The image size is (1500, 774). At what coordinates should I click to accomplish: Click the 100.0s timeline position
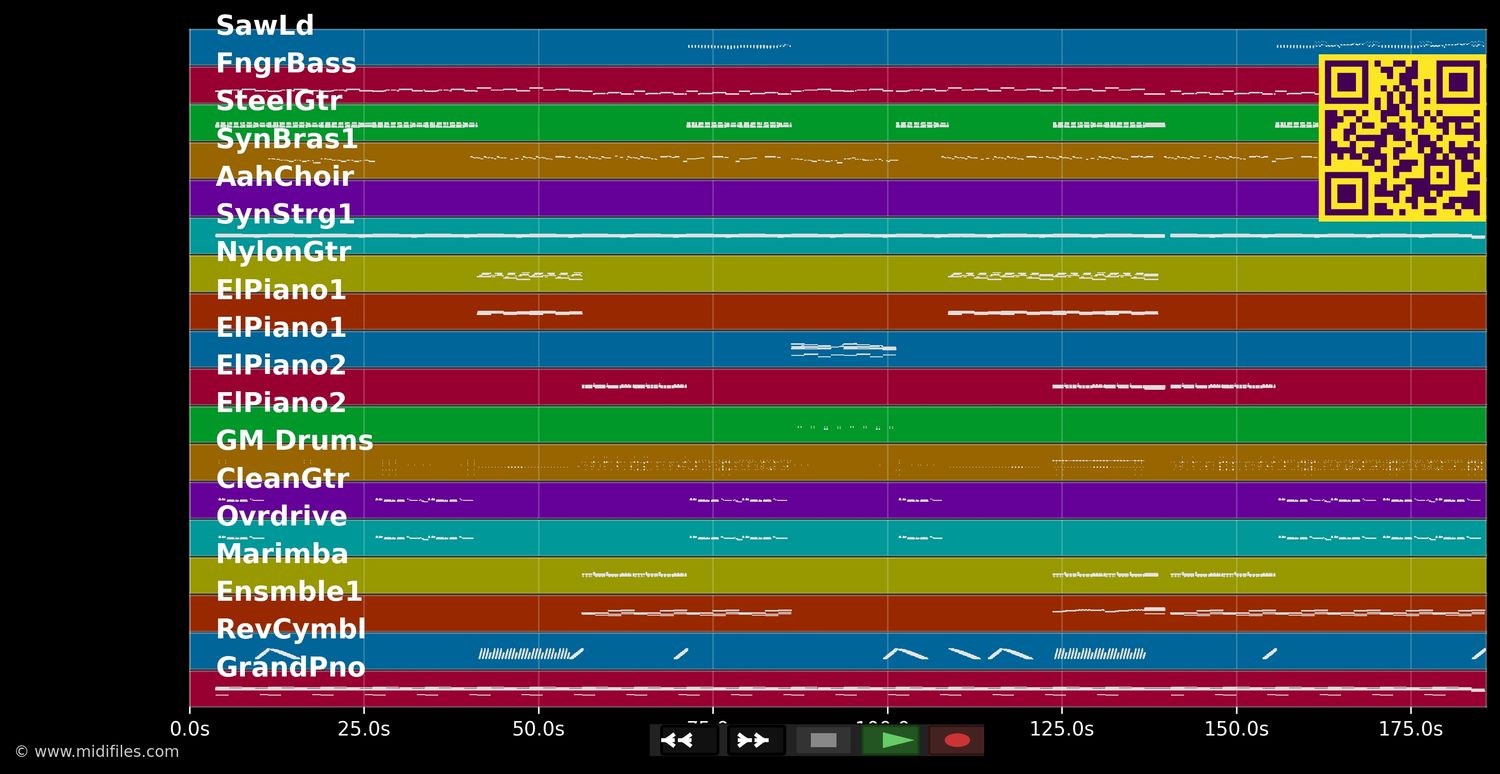coord(889,729)
